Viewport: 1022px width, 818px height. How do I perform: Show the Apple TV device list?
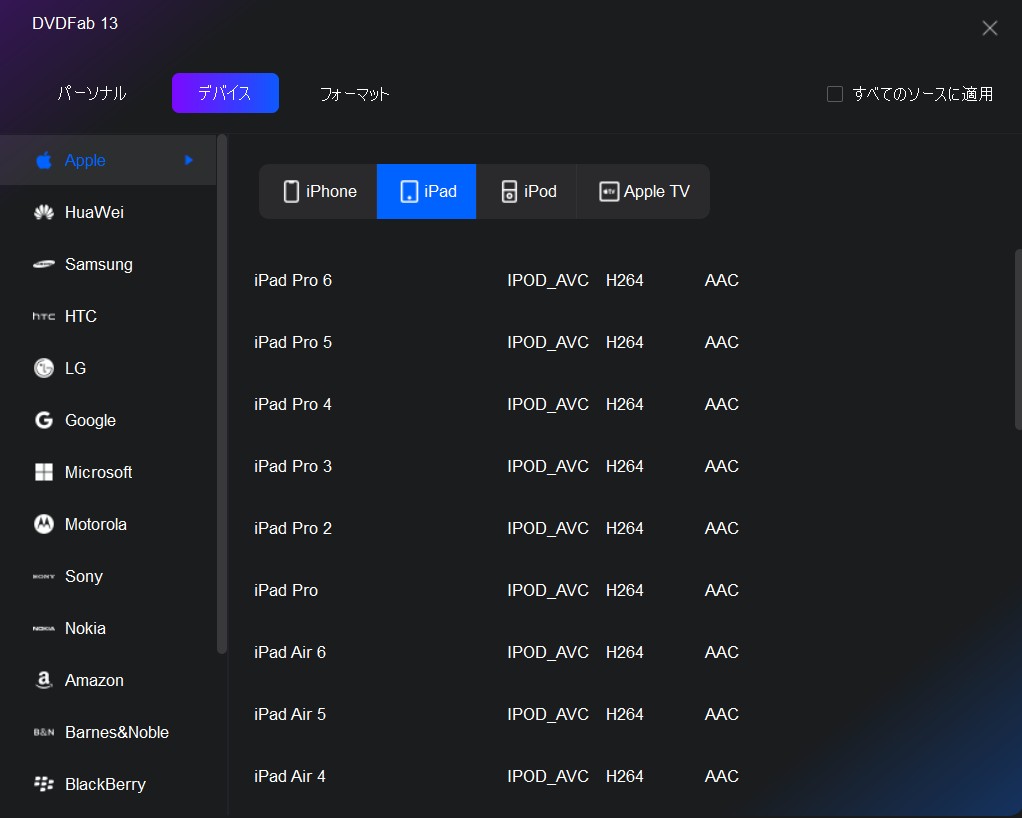pyautogui.click(x=644, y=191)
